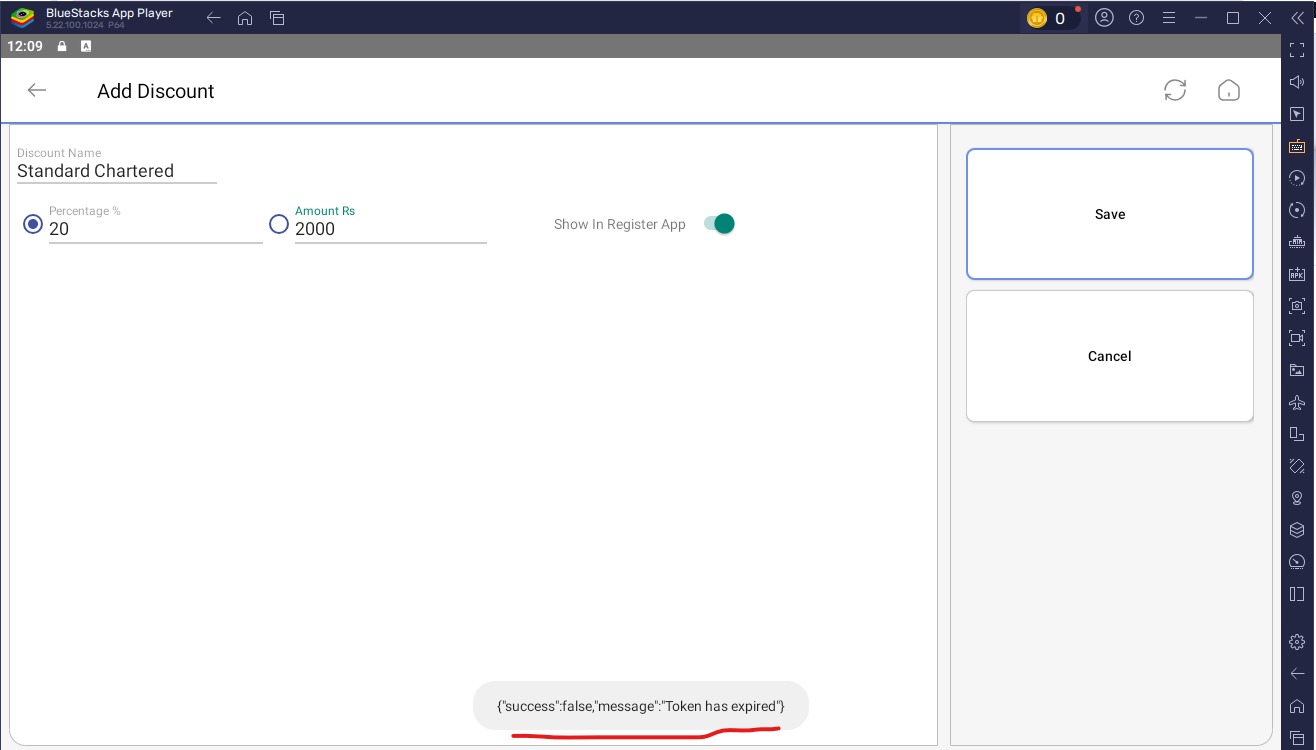This screenshot has height=750, width=1316.
Task: Collapse the sidebar with double chevron
Action: click(1297, 18)
